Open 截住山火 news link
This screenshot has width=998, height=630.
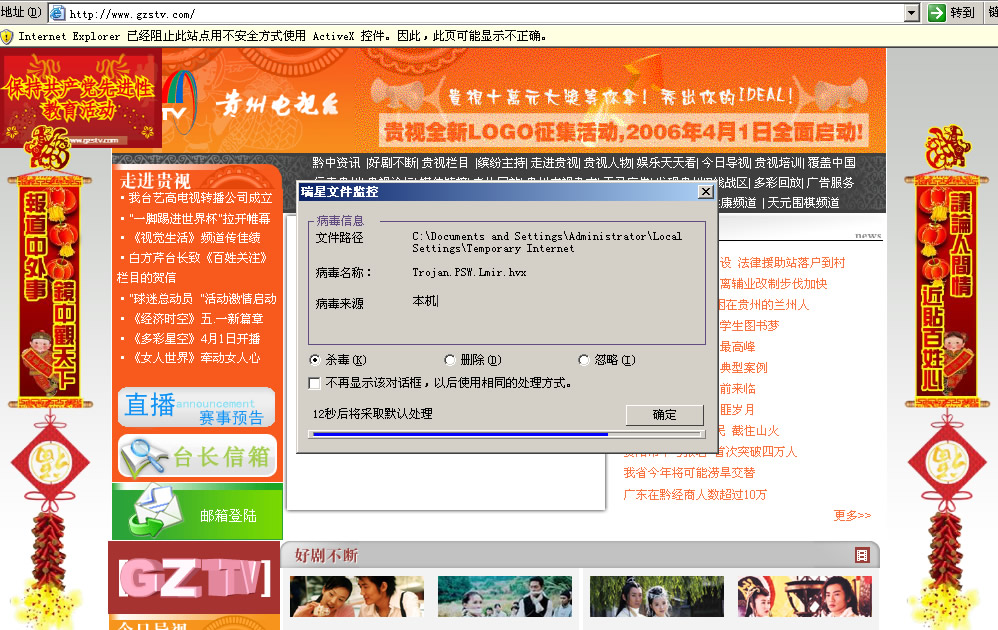(756, 431)
